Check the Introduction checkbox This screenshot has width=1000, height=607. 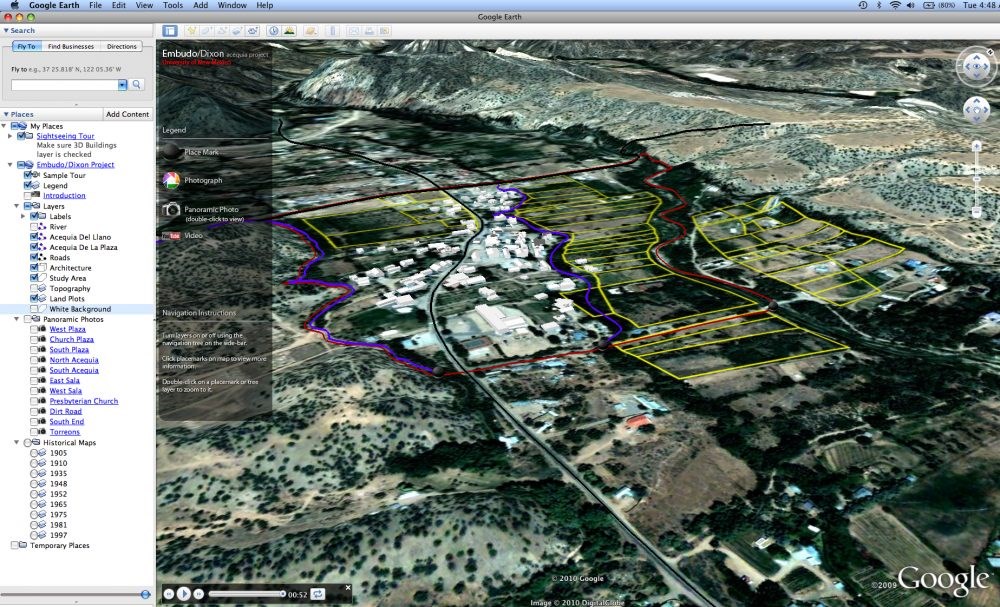coord(27,195)
